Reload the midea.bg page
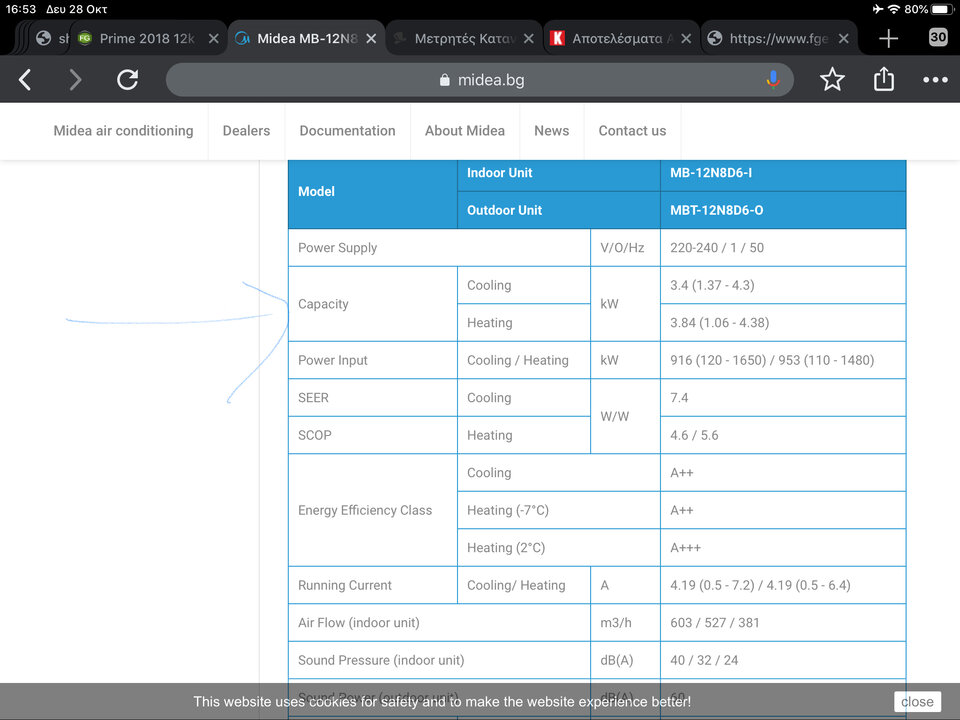The width and height of the screenshot is (960, 720). tap(127, 80)
